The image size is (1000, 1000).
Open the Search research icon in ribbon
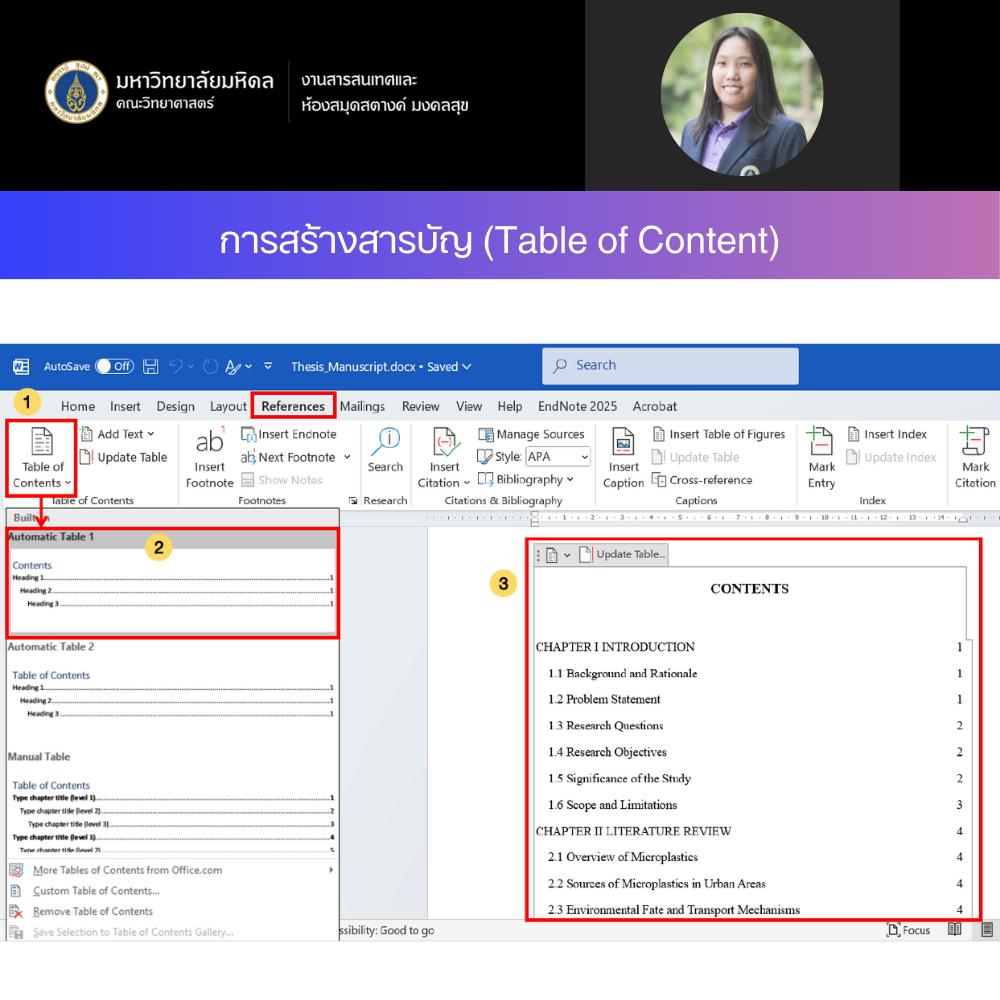point(385,442)
